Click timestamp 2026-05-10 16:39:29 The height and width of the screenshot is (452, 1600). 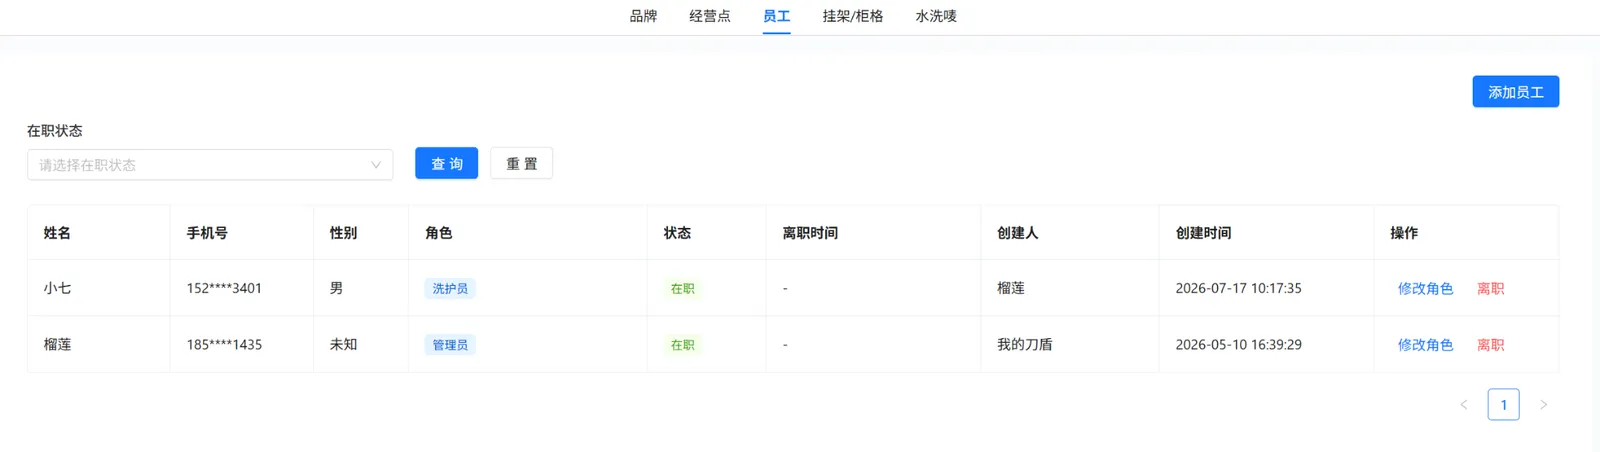coord(1238,344)
